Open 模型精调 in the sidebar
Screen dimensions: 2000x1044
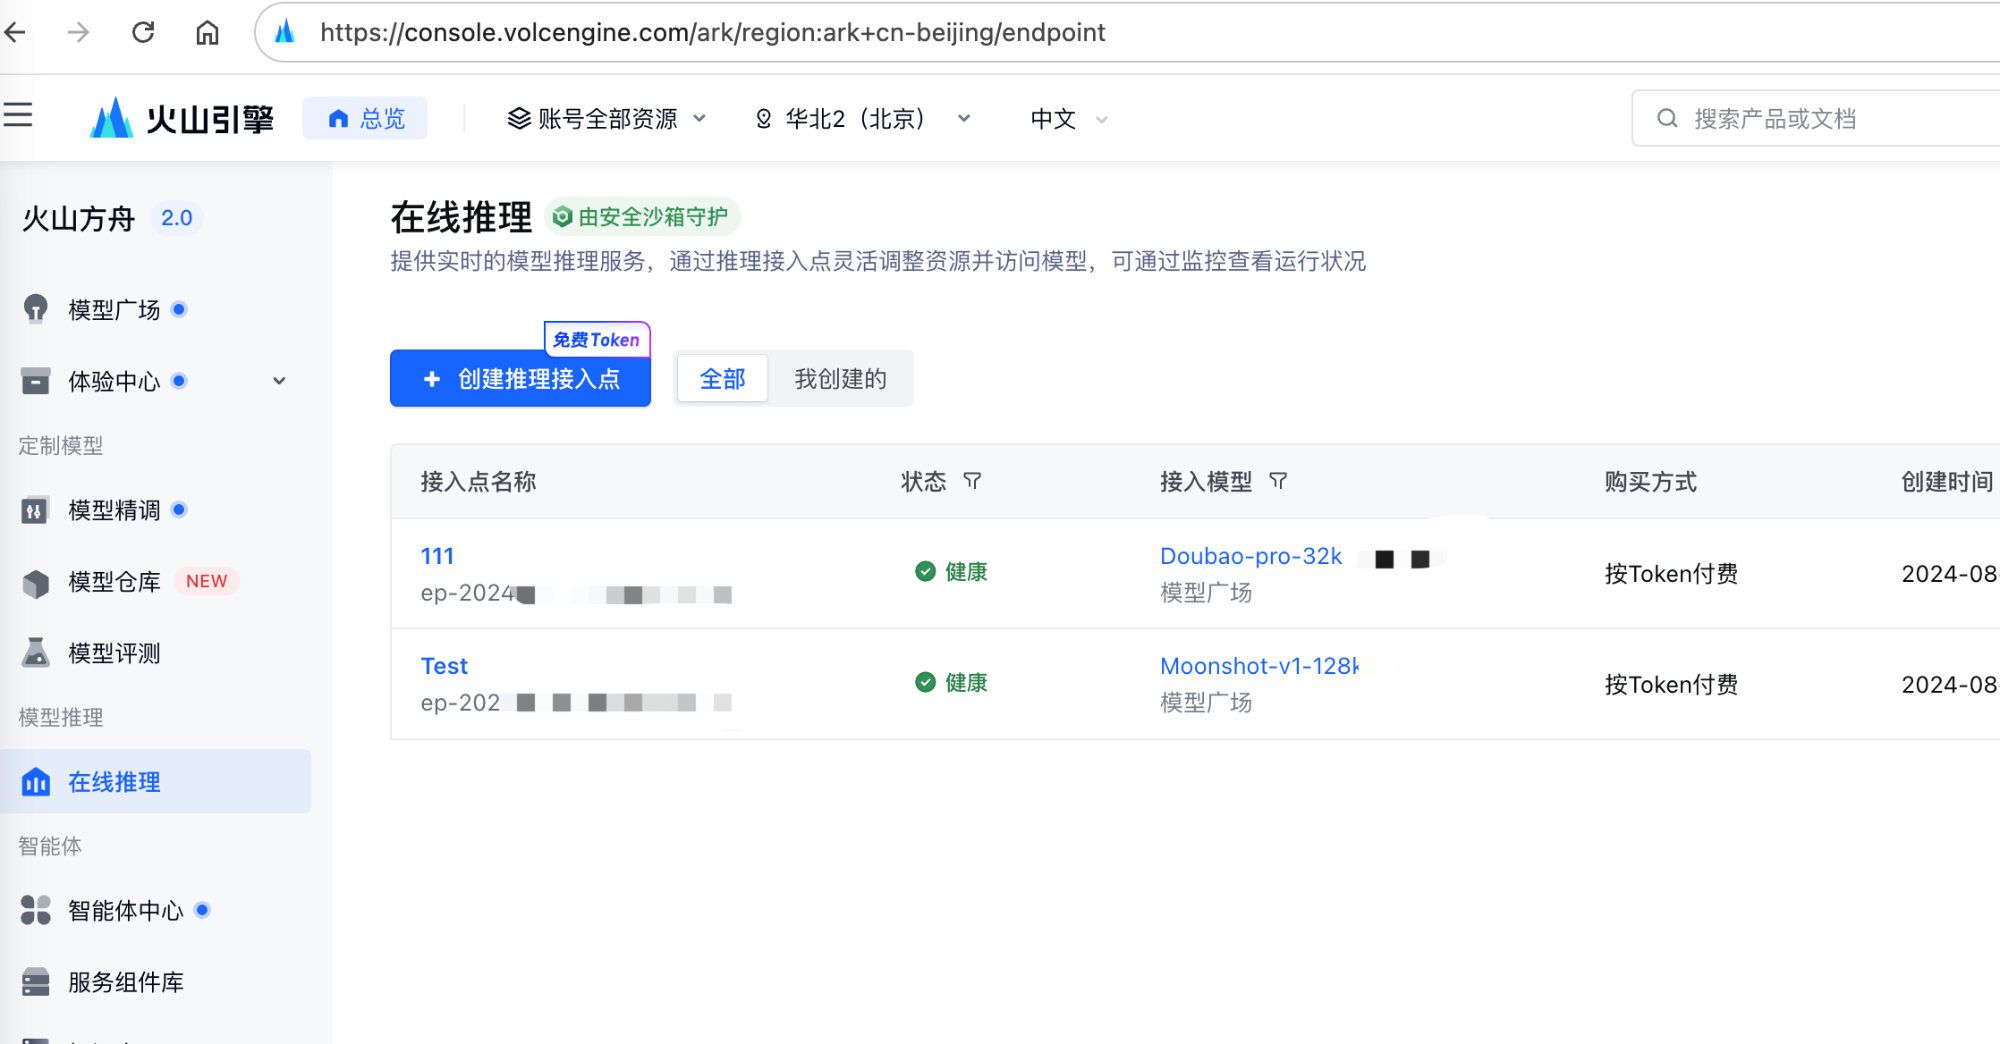click(x=114, y=511)
